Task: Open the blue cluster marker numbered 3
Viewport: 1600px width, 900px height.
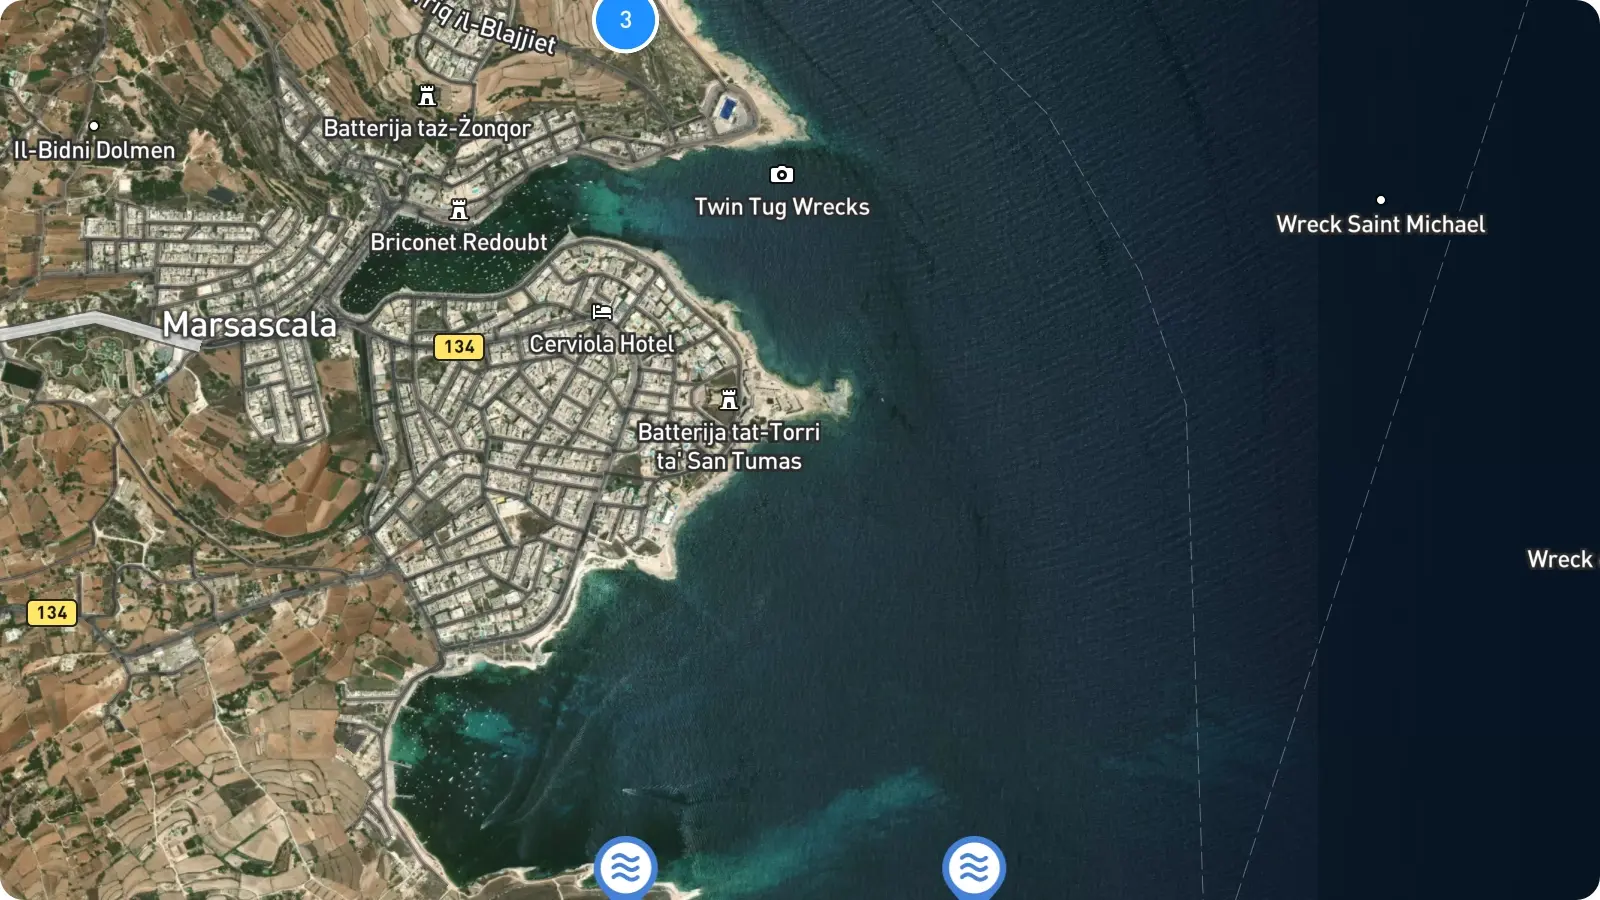Action: (x=625, y=19)
